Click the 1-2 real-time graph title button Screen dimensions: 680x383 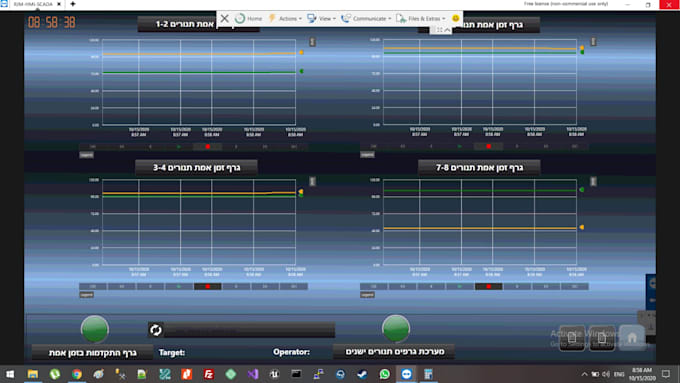click(x=199, y=24)
